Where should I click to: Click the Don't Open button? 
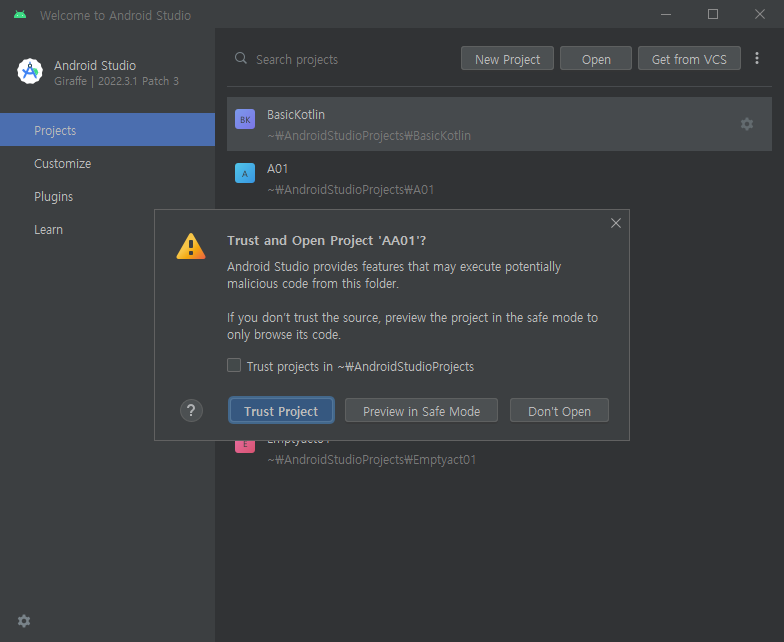point(560,410)
